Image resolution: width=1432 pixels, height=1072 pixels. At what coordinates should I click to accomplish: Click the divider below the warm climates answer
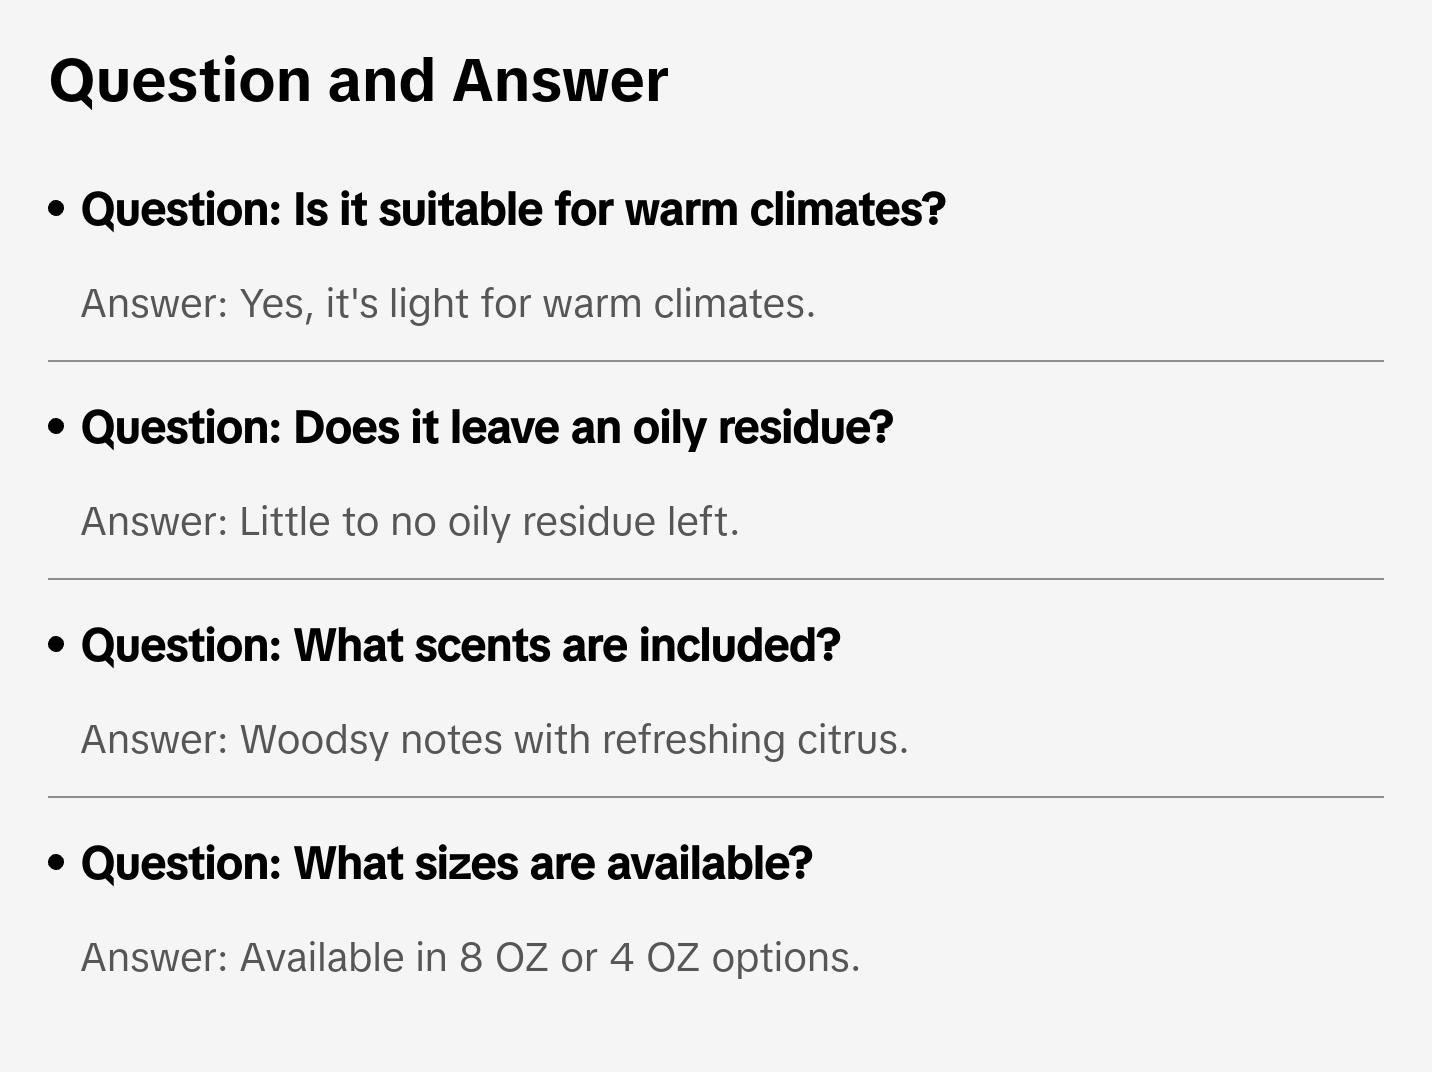coord(716,361)
